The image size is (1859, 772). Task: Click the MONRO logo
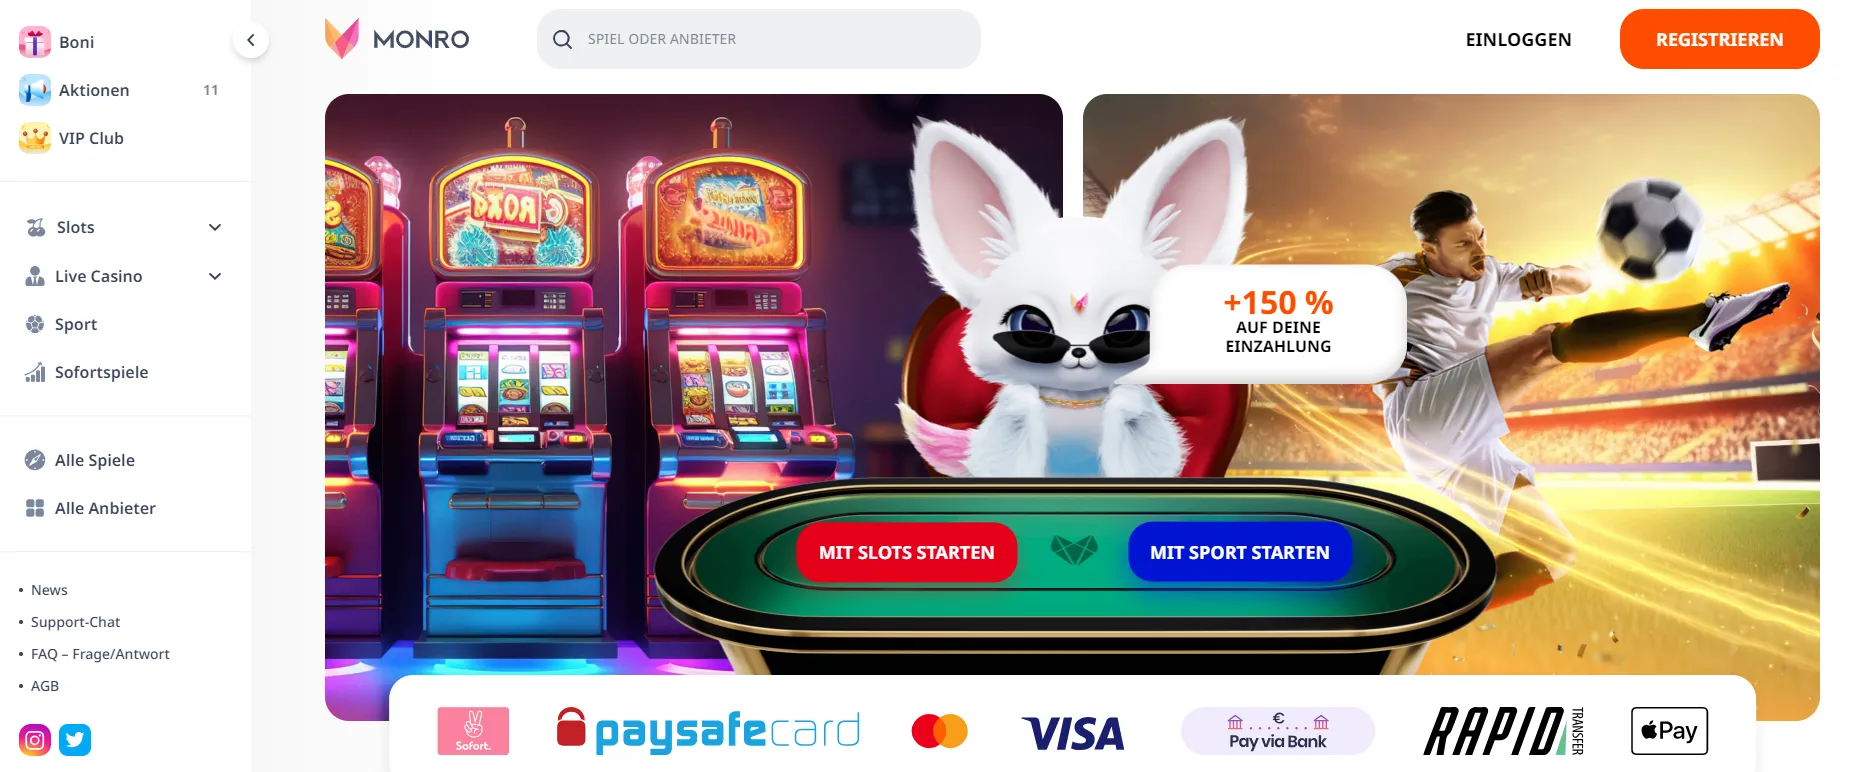coord(397,39)
